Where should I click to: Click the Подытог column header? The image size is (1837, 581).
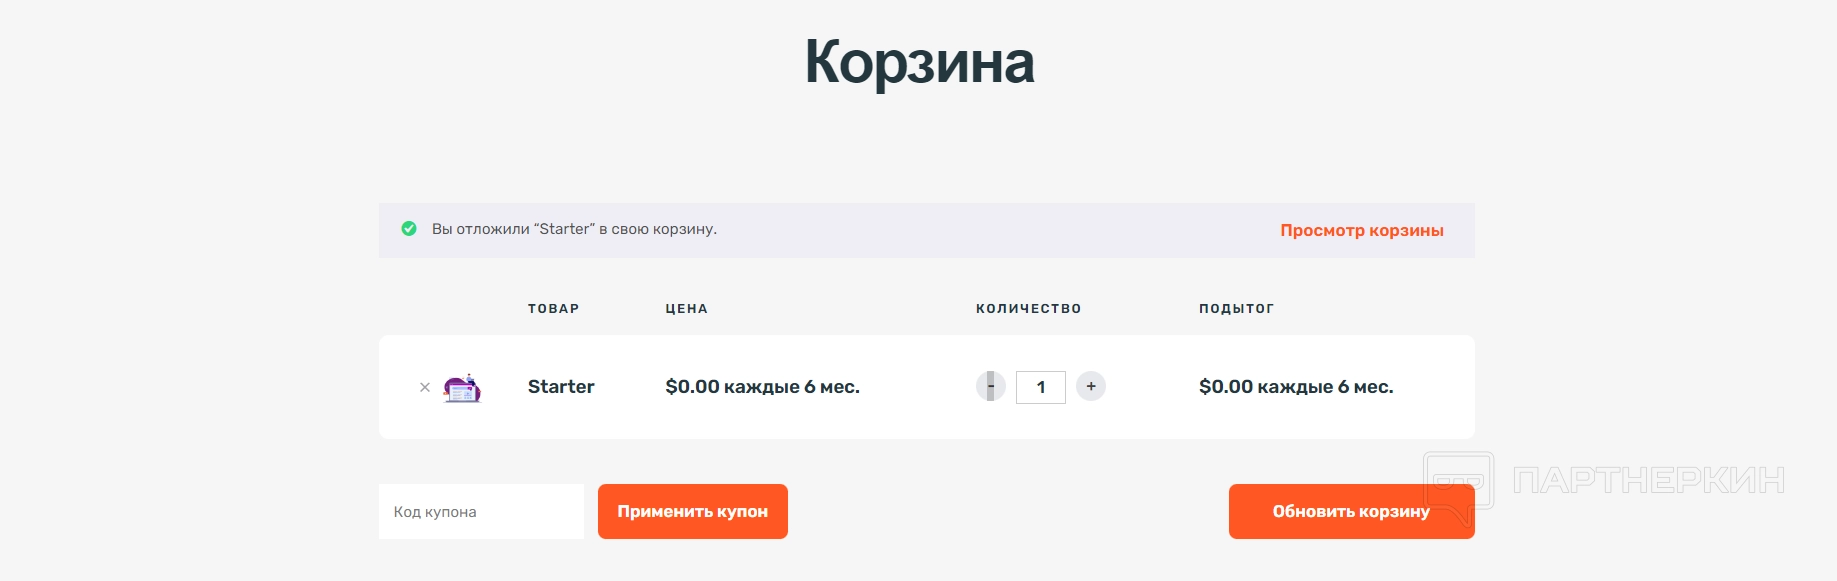tap(1236, 309)
